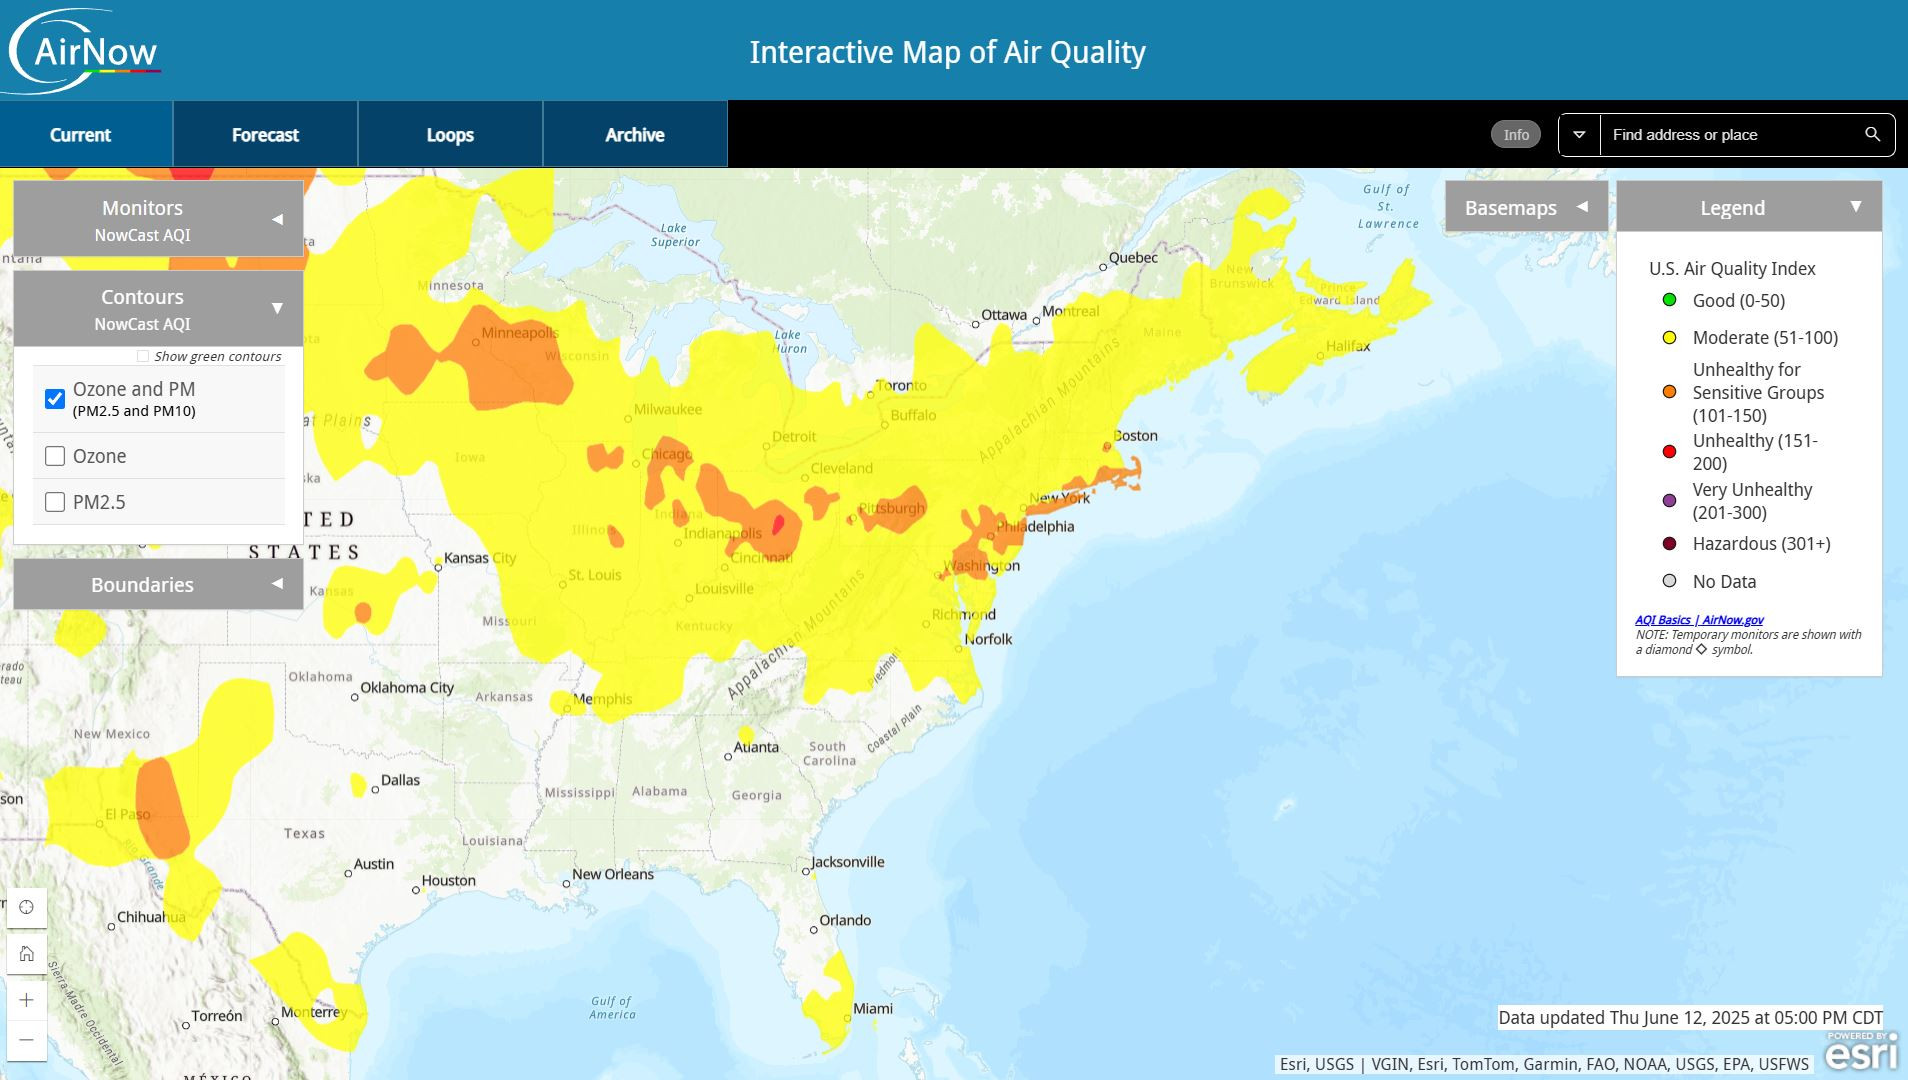Click the red Unhealthy spot near Cincinnati
Image resolution: width=1908 pixels, height=1080 pixels.
[x=778, y=525]
